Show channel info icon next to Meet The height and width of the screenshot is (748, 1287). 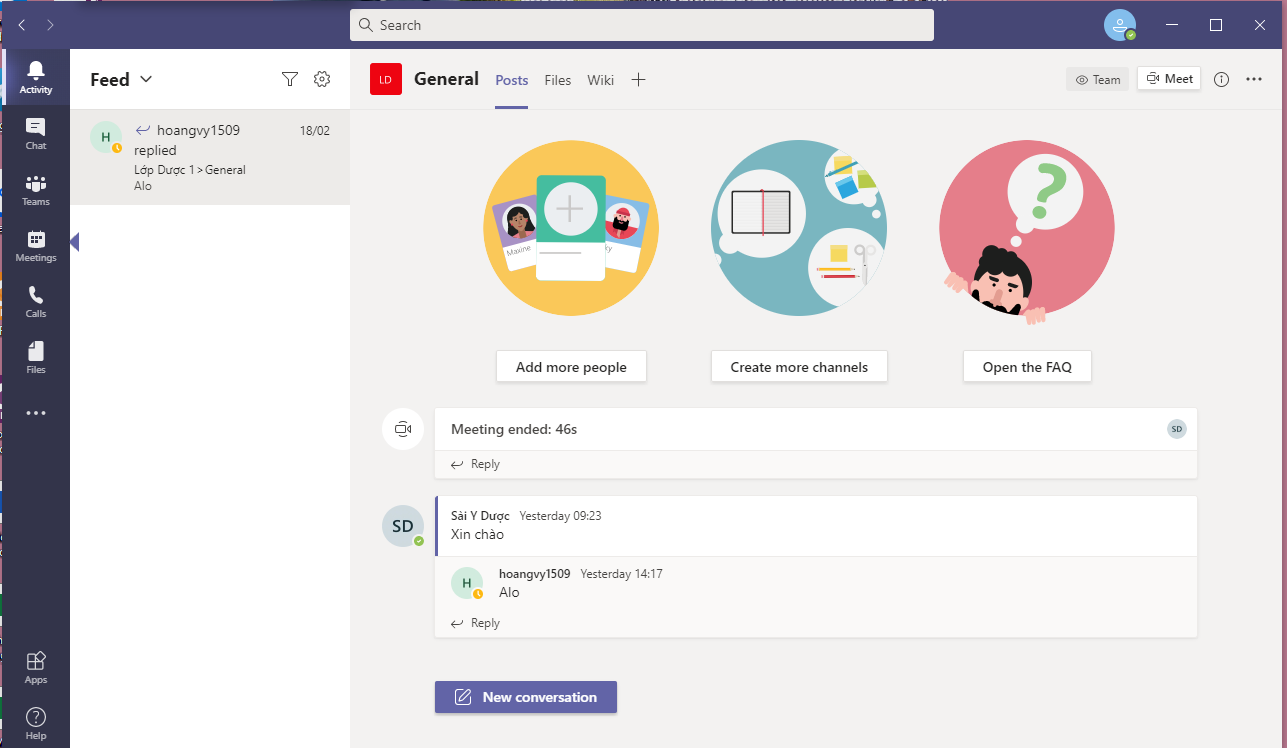click(1221, 80)
